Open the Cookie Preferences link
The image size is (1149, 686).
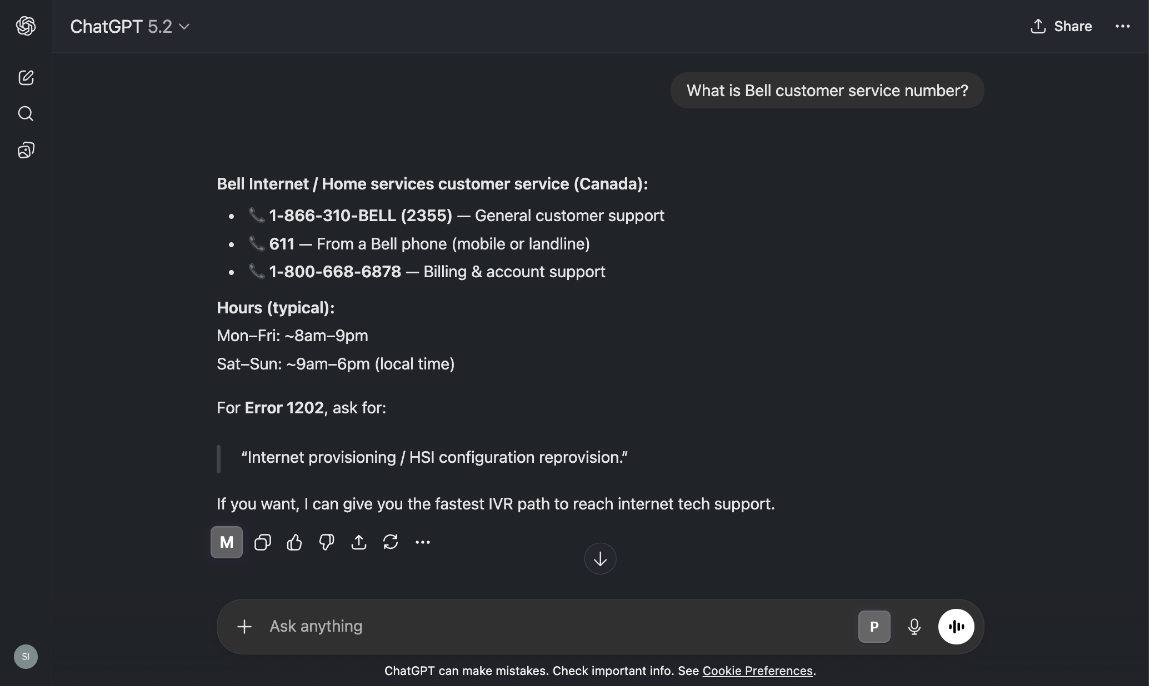pos(757,671)
